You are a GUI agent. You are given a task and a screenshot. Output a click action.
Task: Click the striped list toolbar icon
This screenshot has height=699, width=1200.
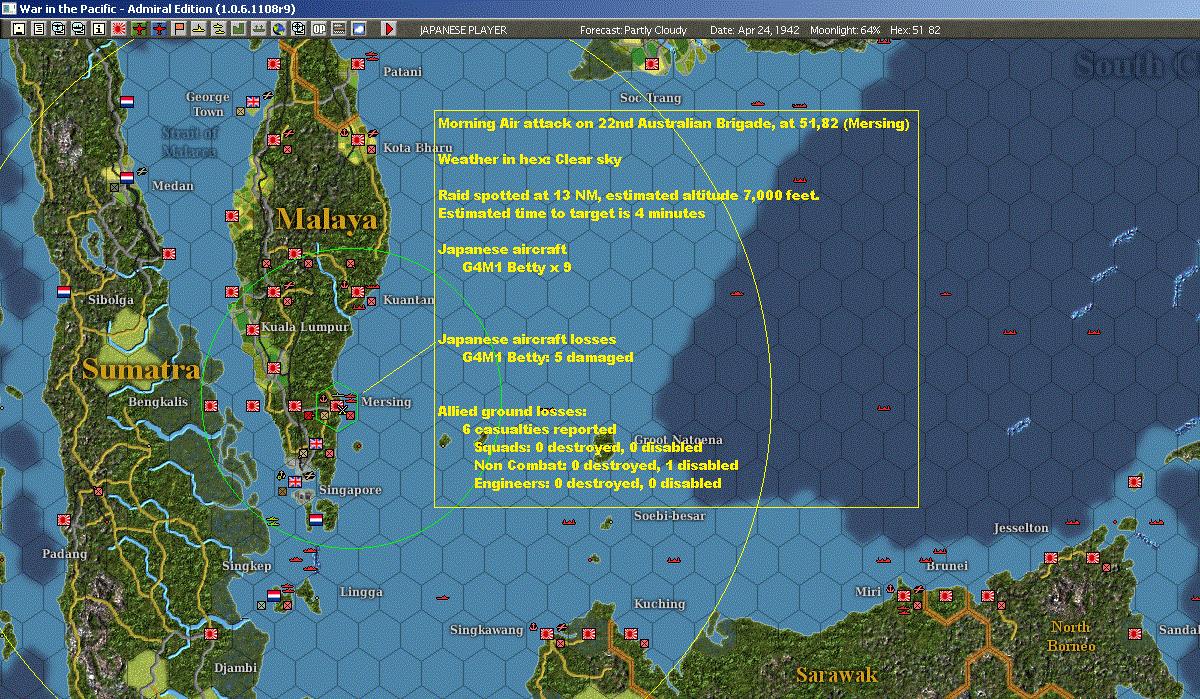coord(338,29)
